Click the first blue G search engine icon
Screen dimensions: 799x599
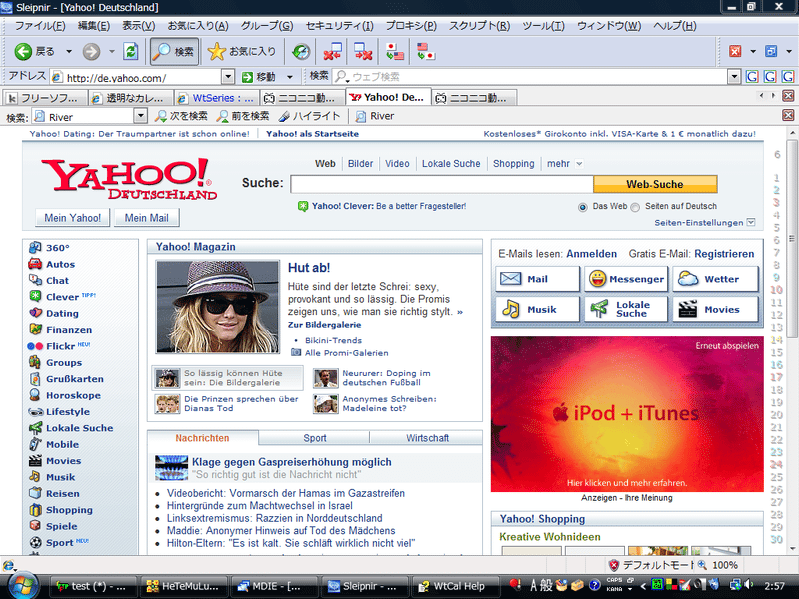click(752, 77)
